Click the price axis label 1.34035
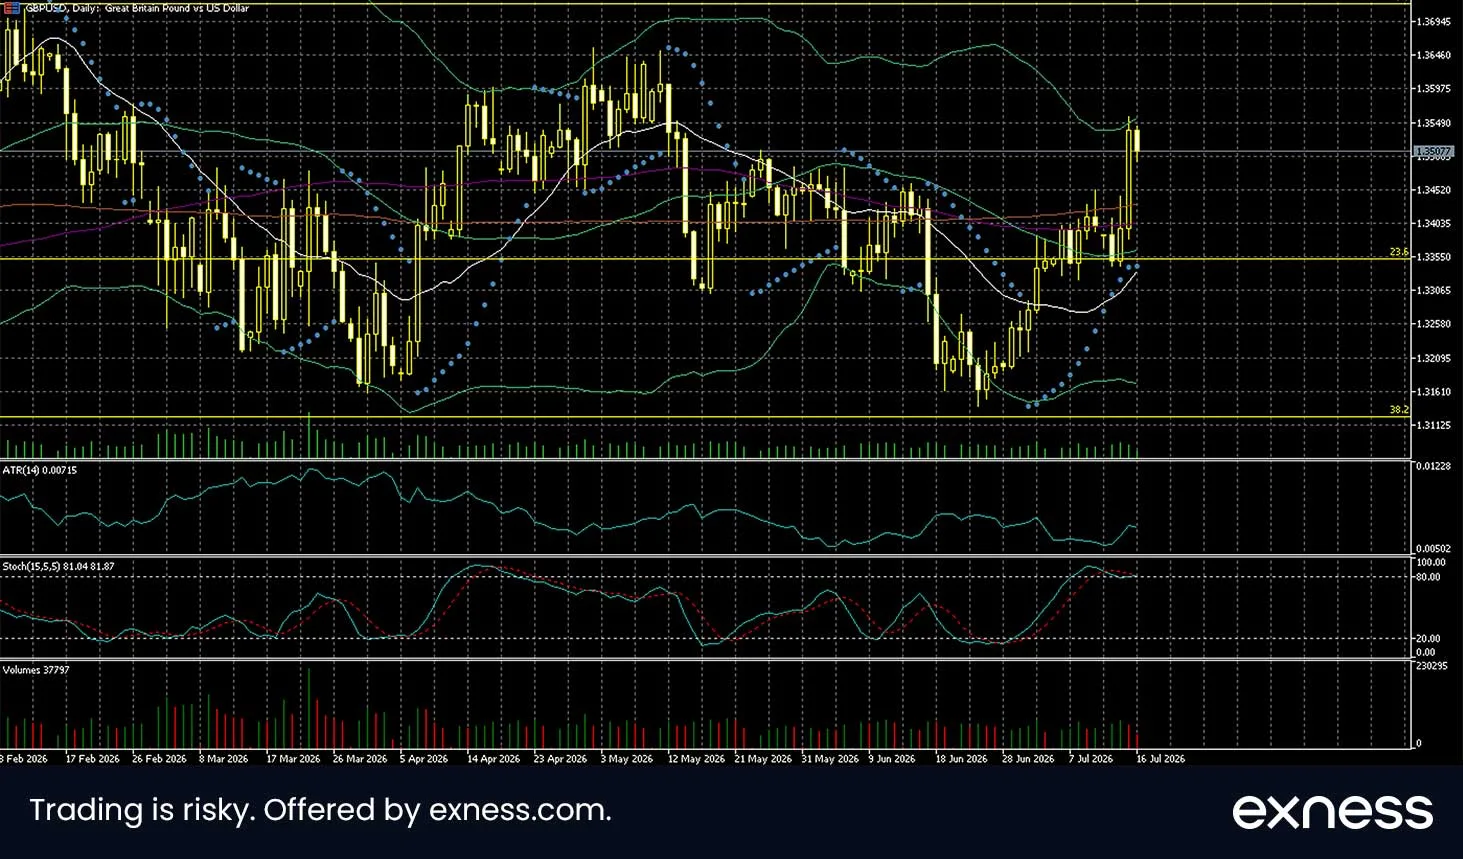The height and width of the screenshot is (859, 1463). click(1434, 224)
